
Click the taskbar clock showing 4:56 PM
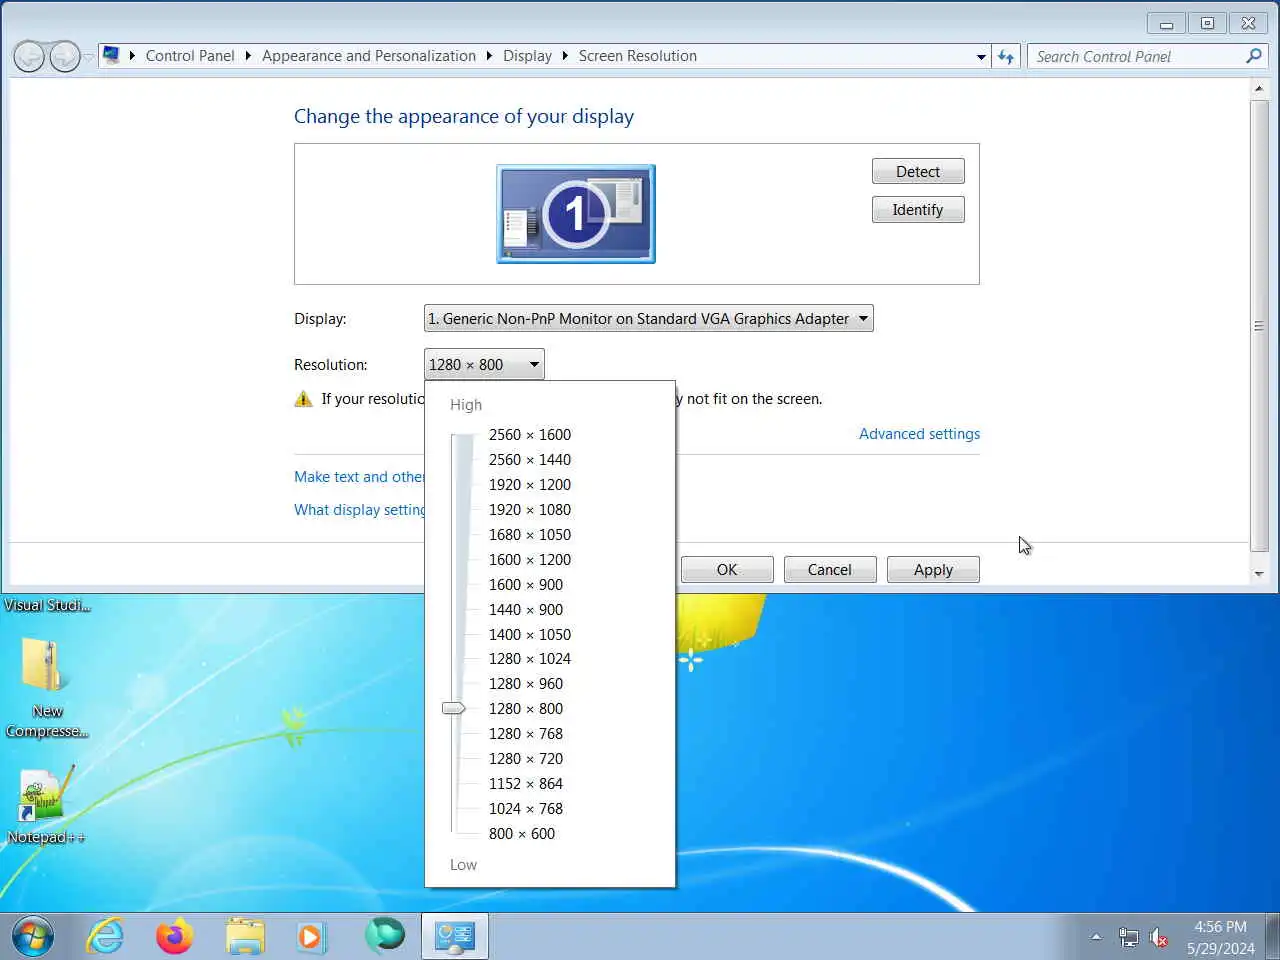(x=1220, y=937)
